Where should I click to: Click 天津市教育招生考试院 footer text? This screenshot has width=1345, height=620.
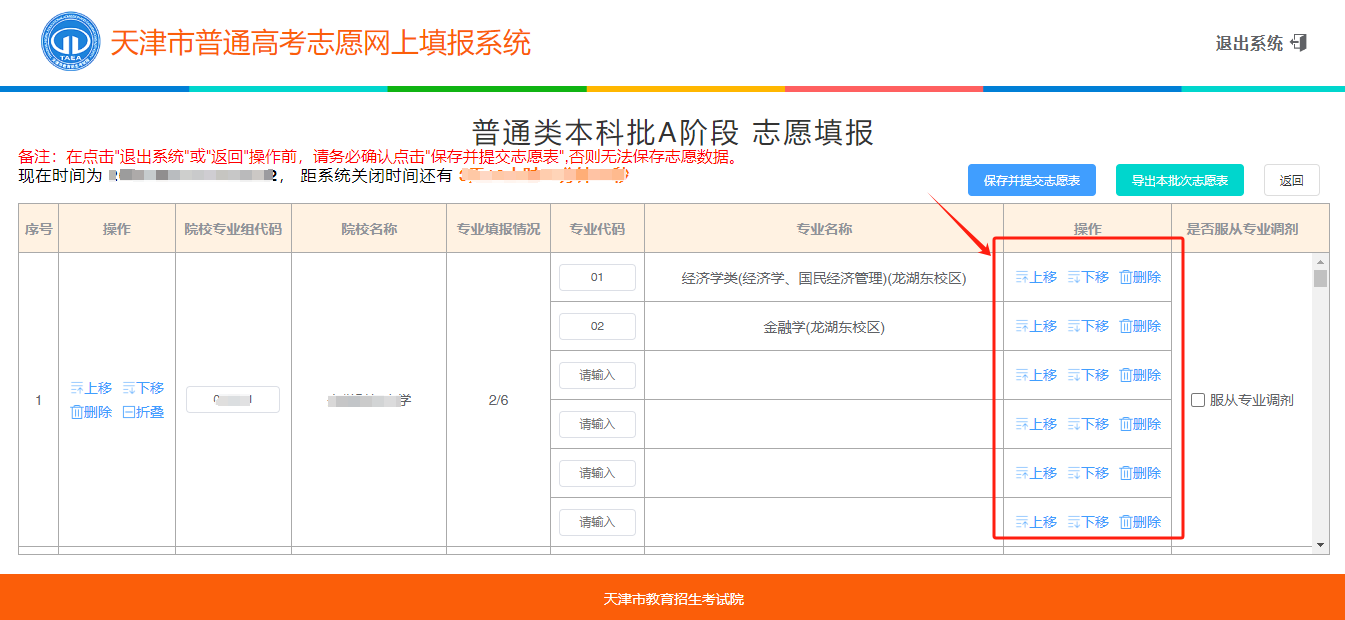point(673,599)
